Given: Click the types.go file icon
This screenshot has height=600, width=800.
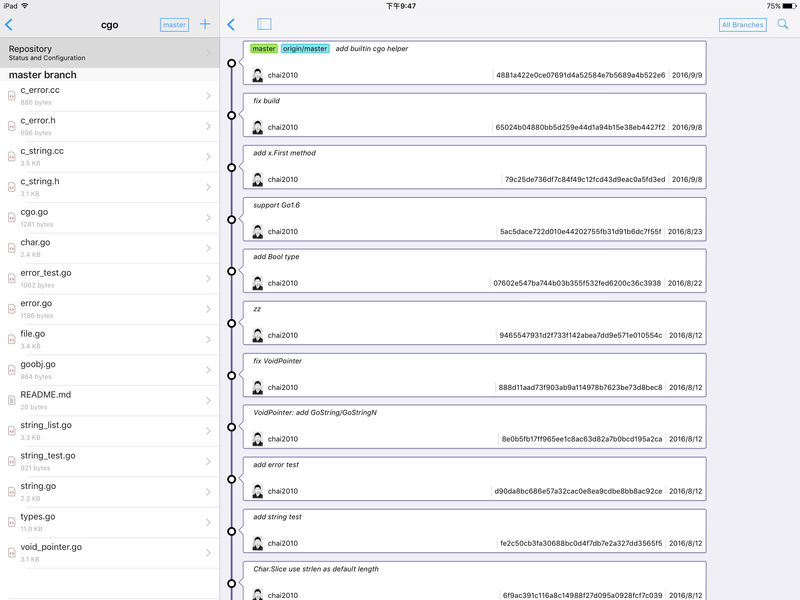Looking at the screenshot, I should coord(11,522).
